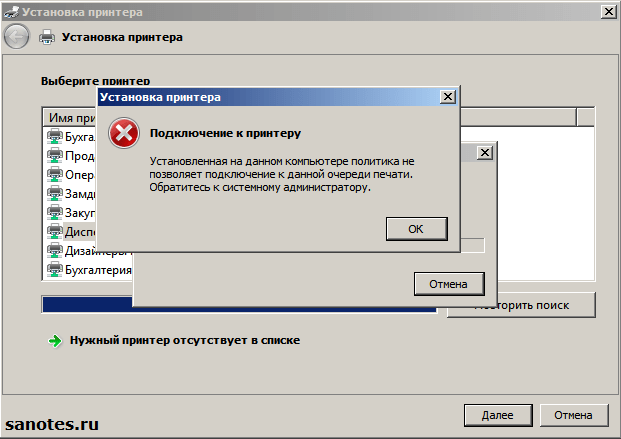Screen dimensions: 621x439
Task: Click the printer icon in the first list row
Action: coord(55,136)
